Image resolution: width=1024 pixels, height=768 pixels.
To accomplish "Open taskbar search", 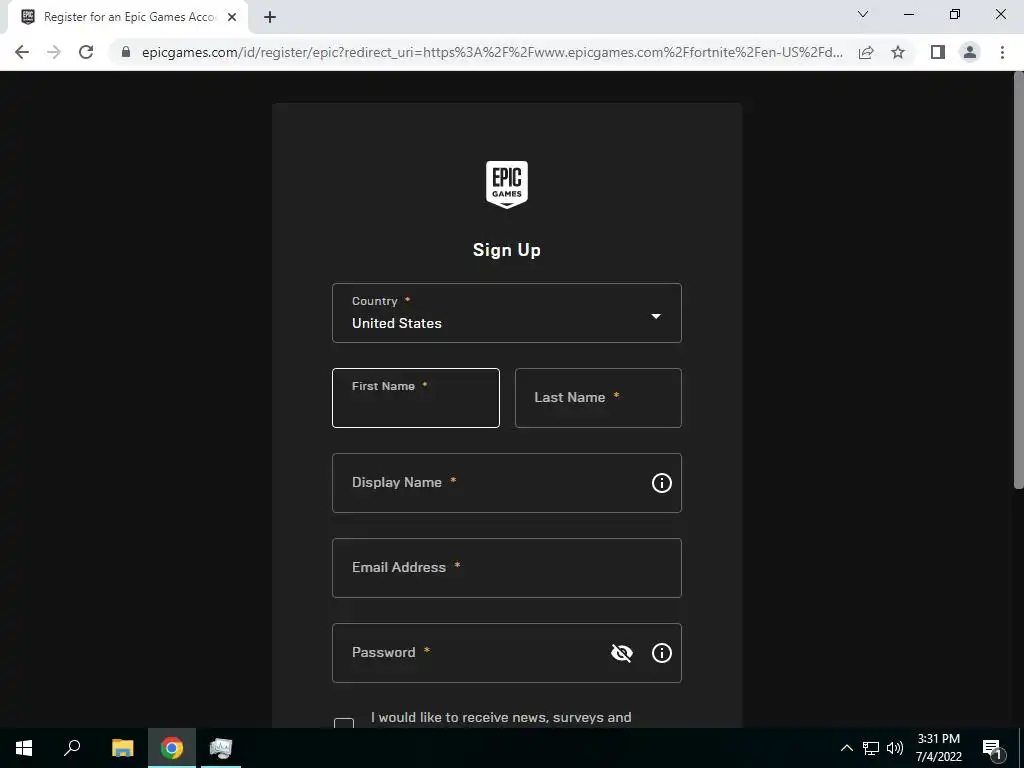I will [72, 748].
